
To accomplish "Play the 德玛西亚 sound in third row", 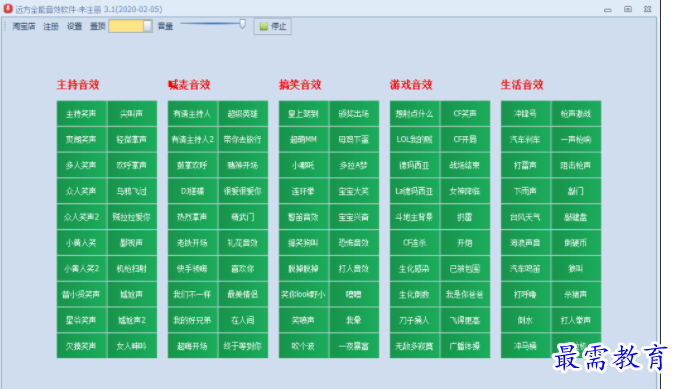I will click(x=415, y=165).
